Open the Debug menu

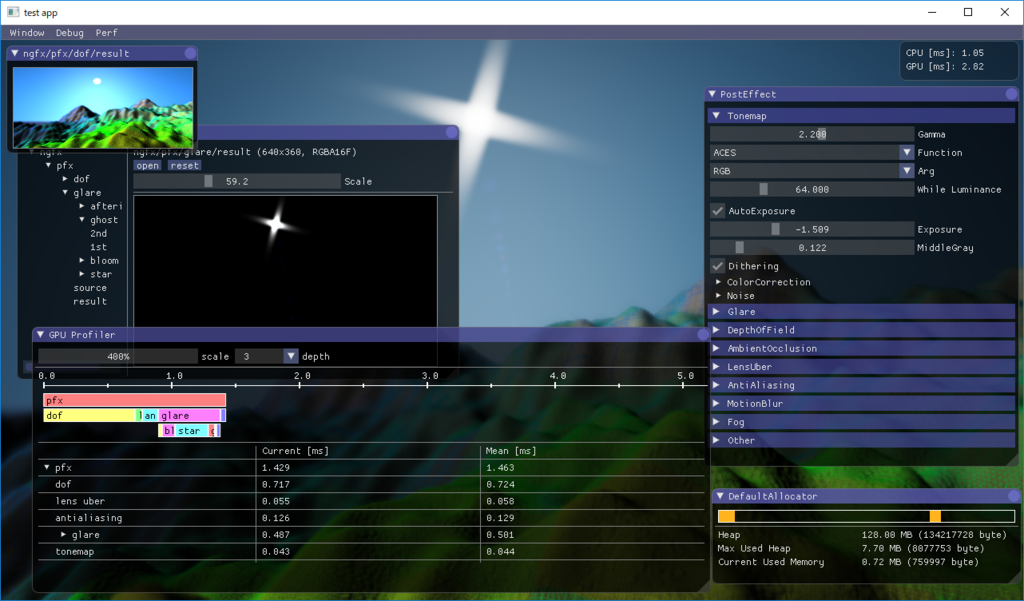[69, 33]
